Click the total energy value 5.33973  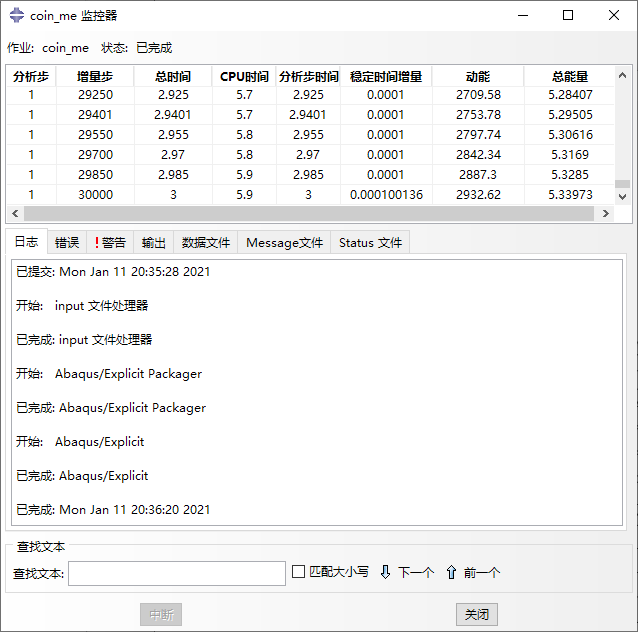tap(570, 194)
